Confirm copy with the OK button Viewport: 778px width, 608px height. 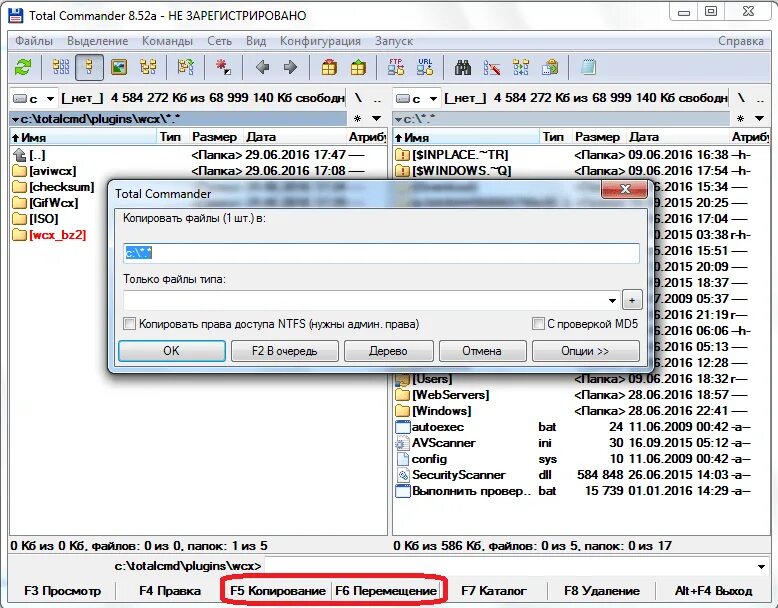[172, 351]
